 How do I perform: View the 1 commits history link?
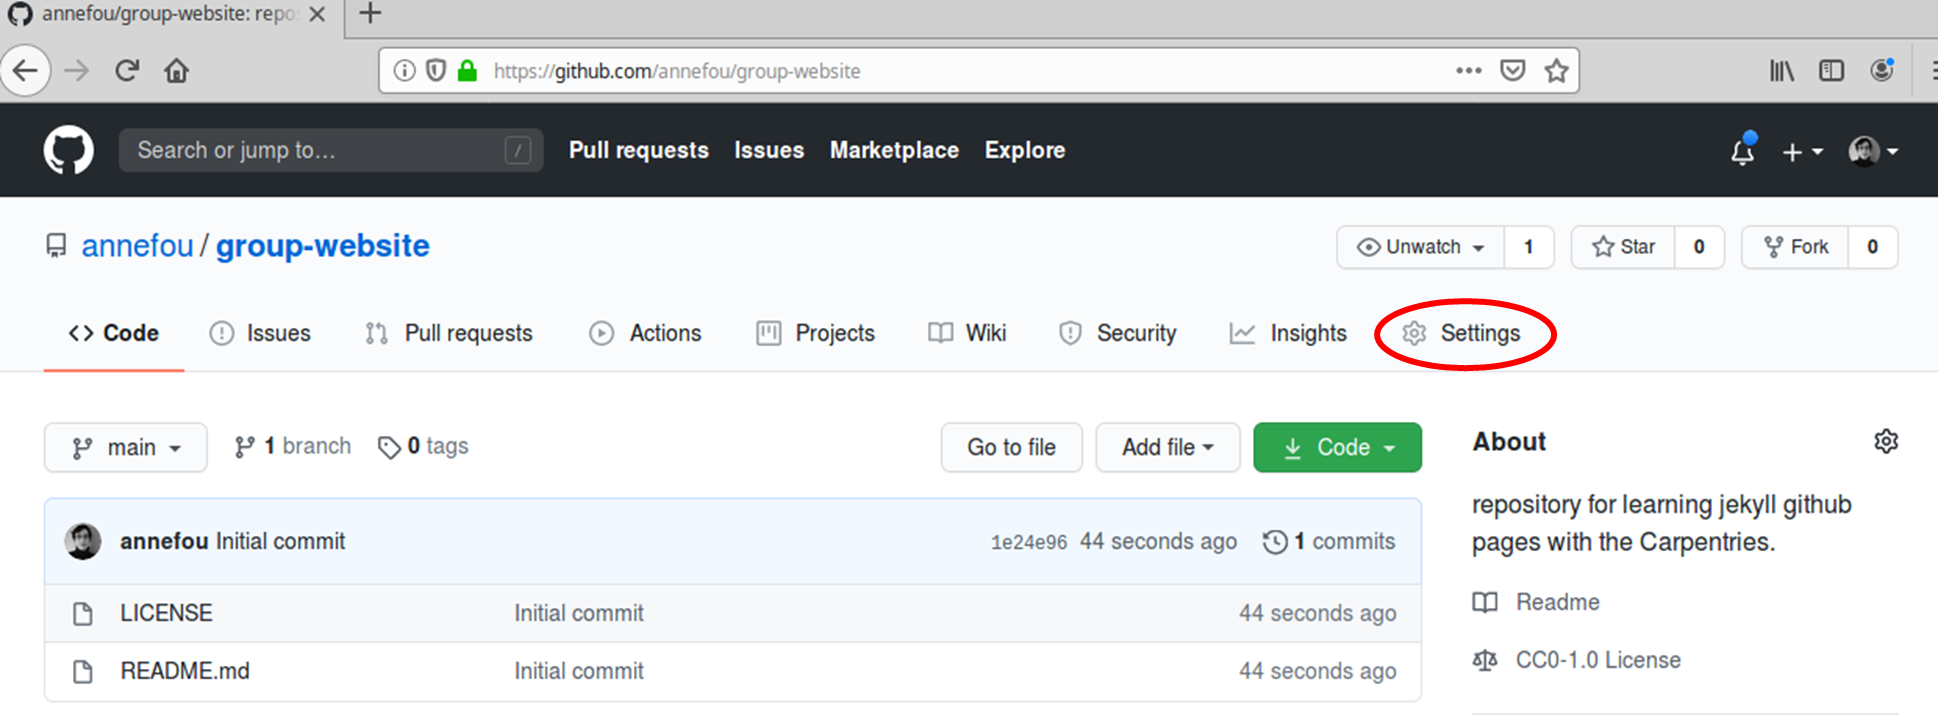1329,541
